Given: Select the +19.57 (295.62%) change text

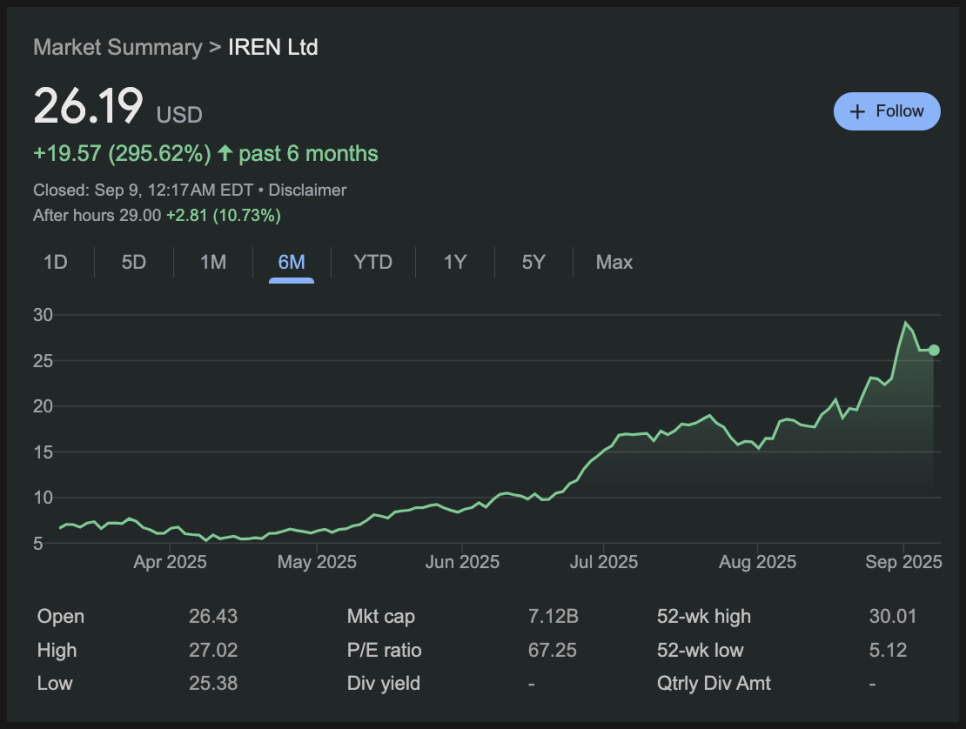Looking at the screenshot, I should coord(122,153).
